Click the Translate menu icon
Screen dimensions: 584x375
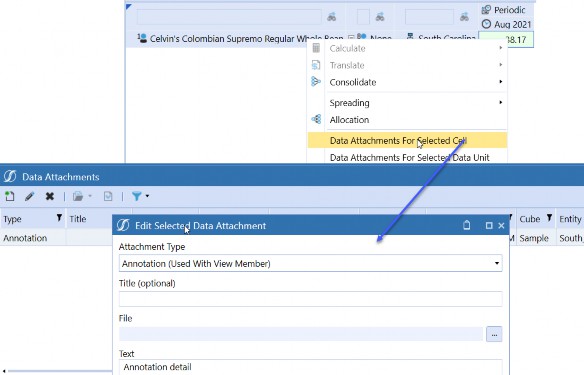(316, 65)
